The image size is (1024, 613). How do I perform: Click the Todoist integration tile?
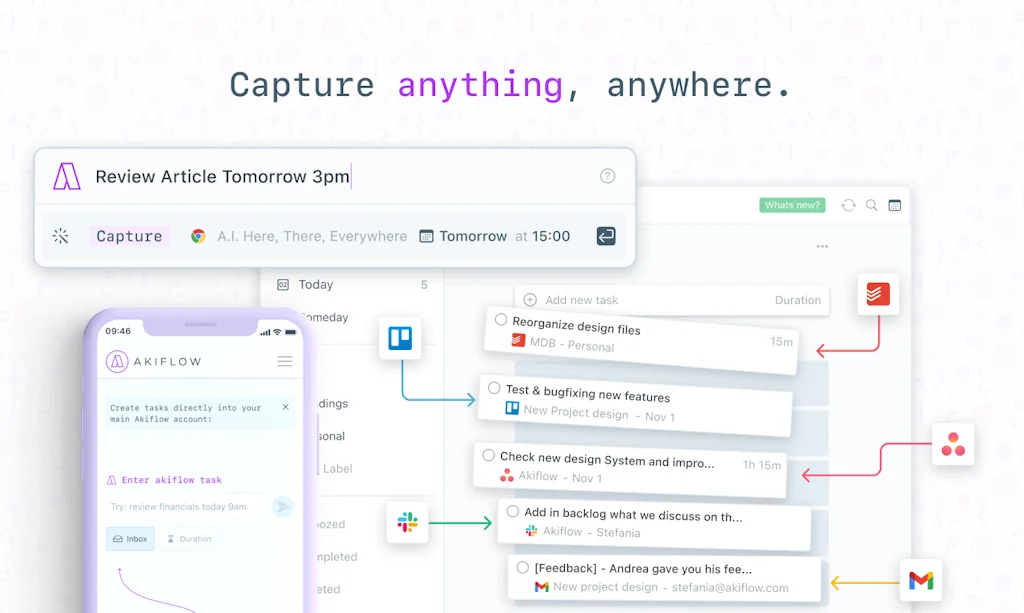tap(878, 294)
